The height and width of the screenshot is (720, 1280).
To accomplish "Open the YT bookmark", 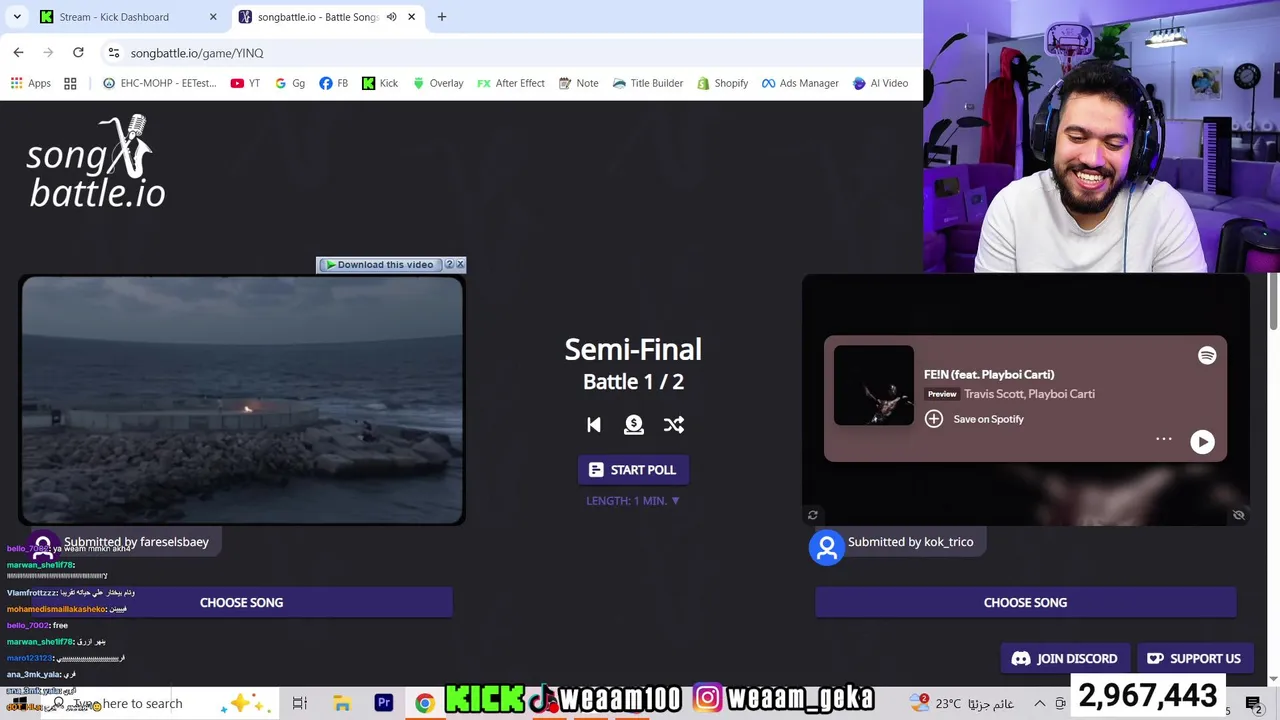I will point(245,83).
